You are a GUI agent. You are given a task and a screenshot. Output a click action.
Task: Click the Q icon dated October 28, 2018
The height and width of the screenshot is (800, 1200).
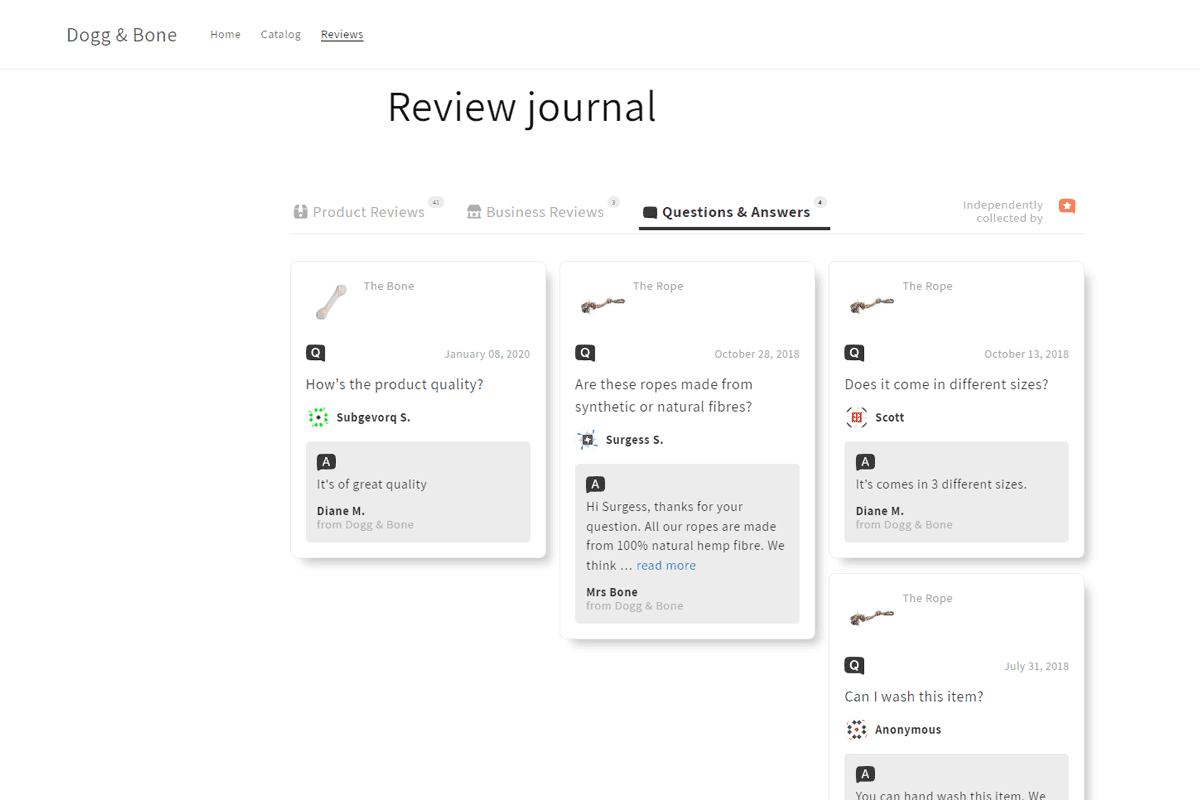point(585,353)
